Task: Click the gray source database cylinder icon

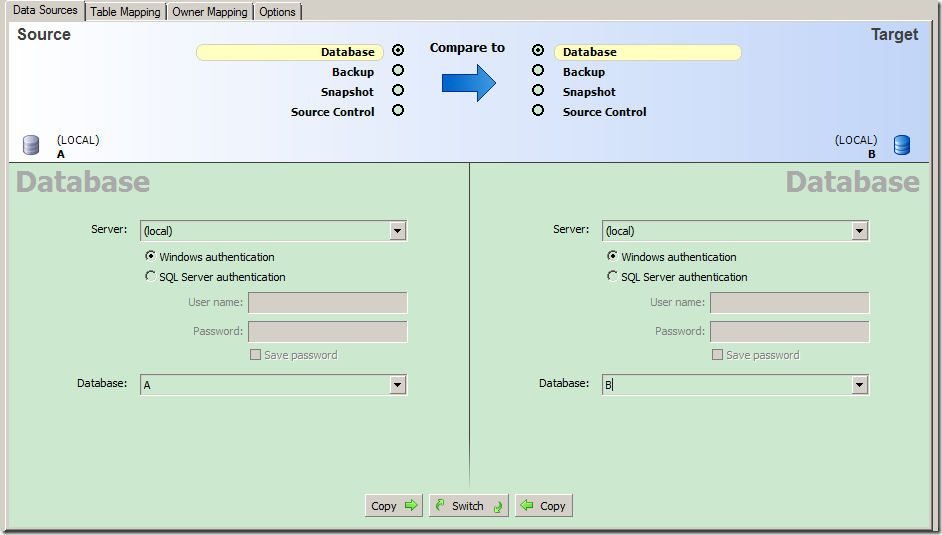Action: coord(31,145)
